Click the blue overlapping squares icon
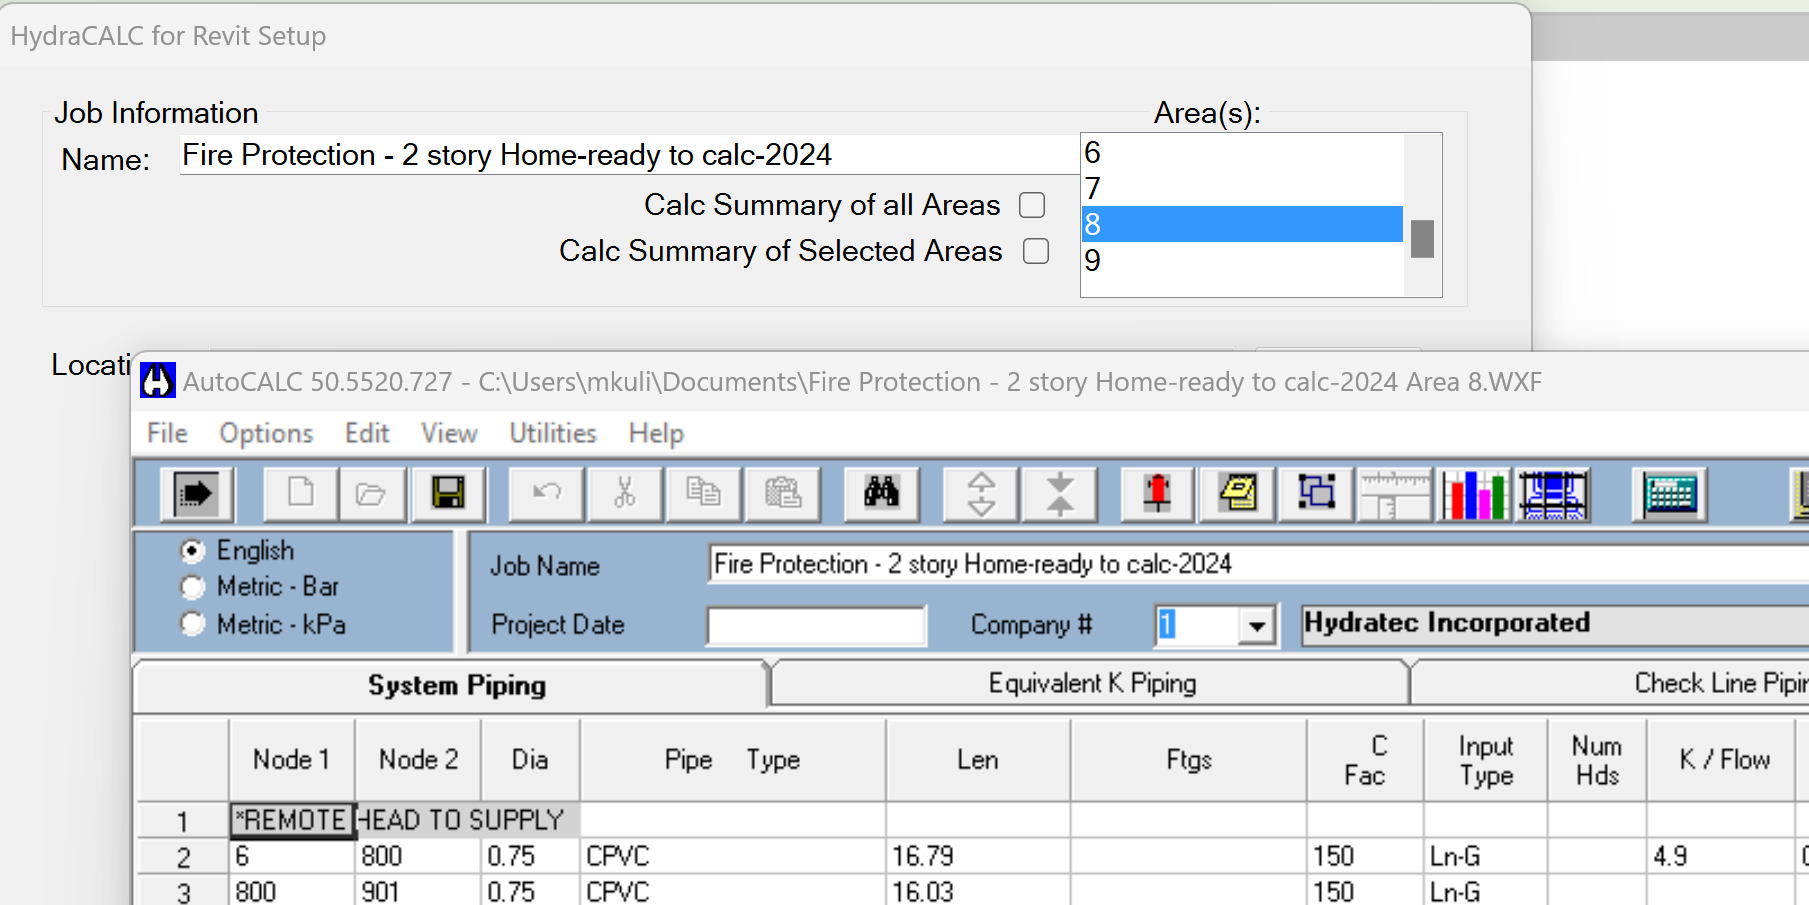Image resolution: width=1809 pixels, height=905 pixels. pyautogui.click(x=1317, y=493)
